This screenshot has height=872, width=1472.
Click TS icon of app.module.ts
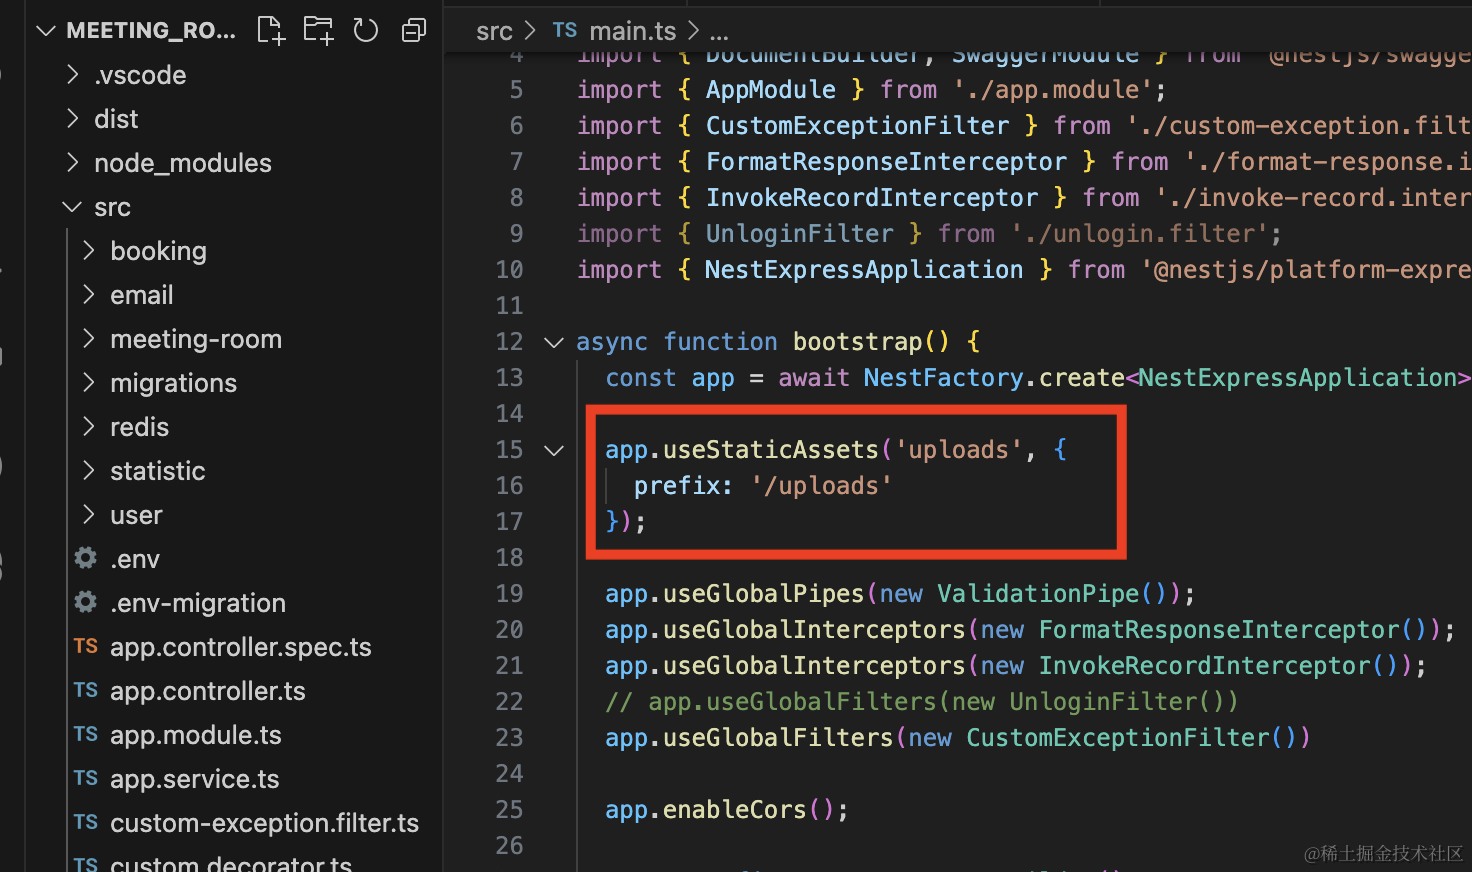coord(86,735)
